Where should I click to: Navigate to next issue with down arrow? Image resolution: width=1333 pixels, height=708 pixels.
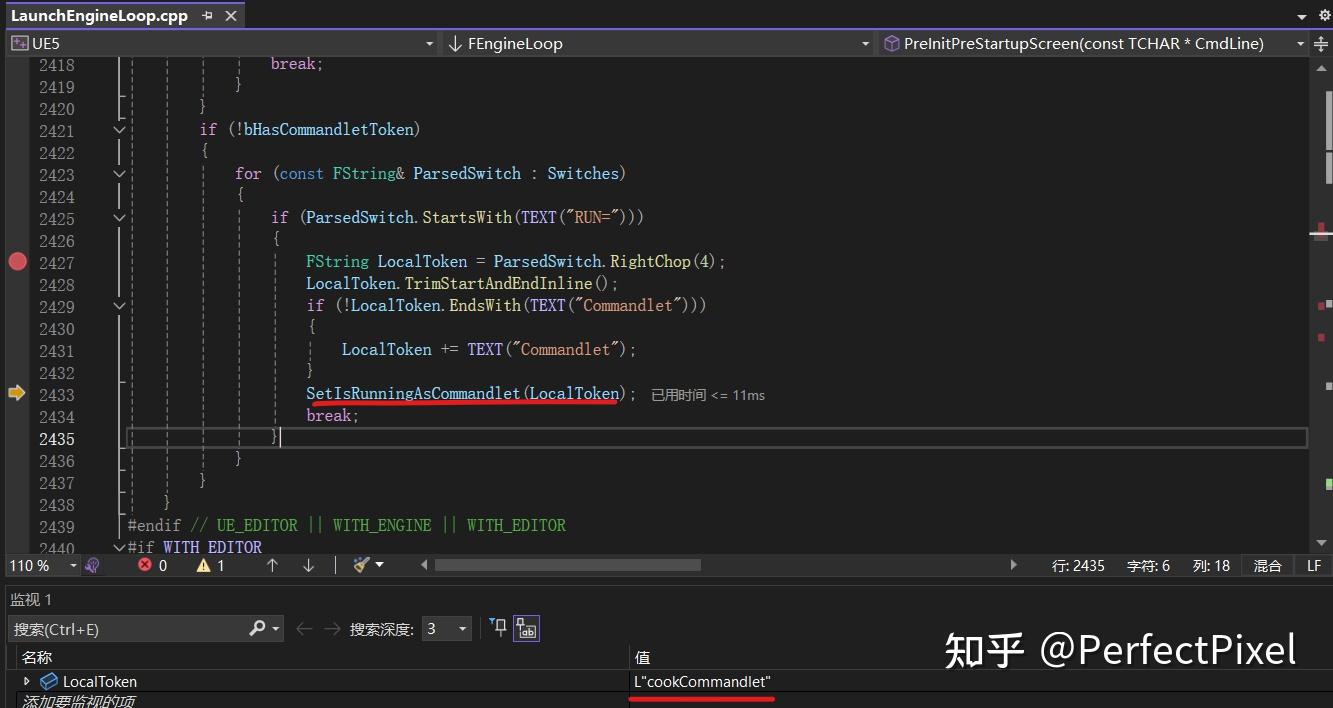(x=308, y=565)
